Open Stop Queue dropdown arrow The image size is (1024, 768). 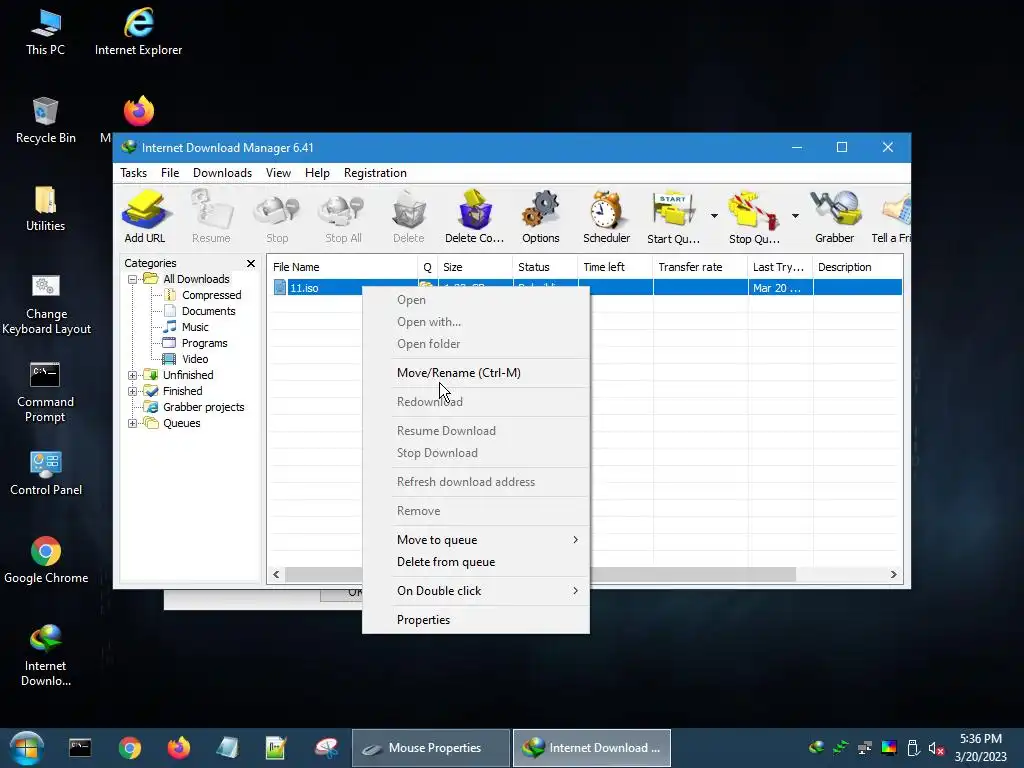point(795,216)
